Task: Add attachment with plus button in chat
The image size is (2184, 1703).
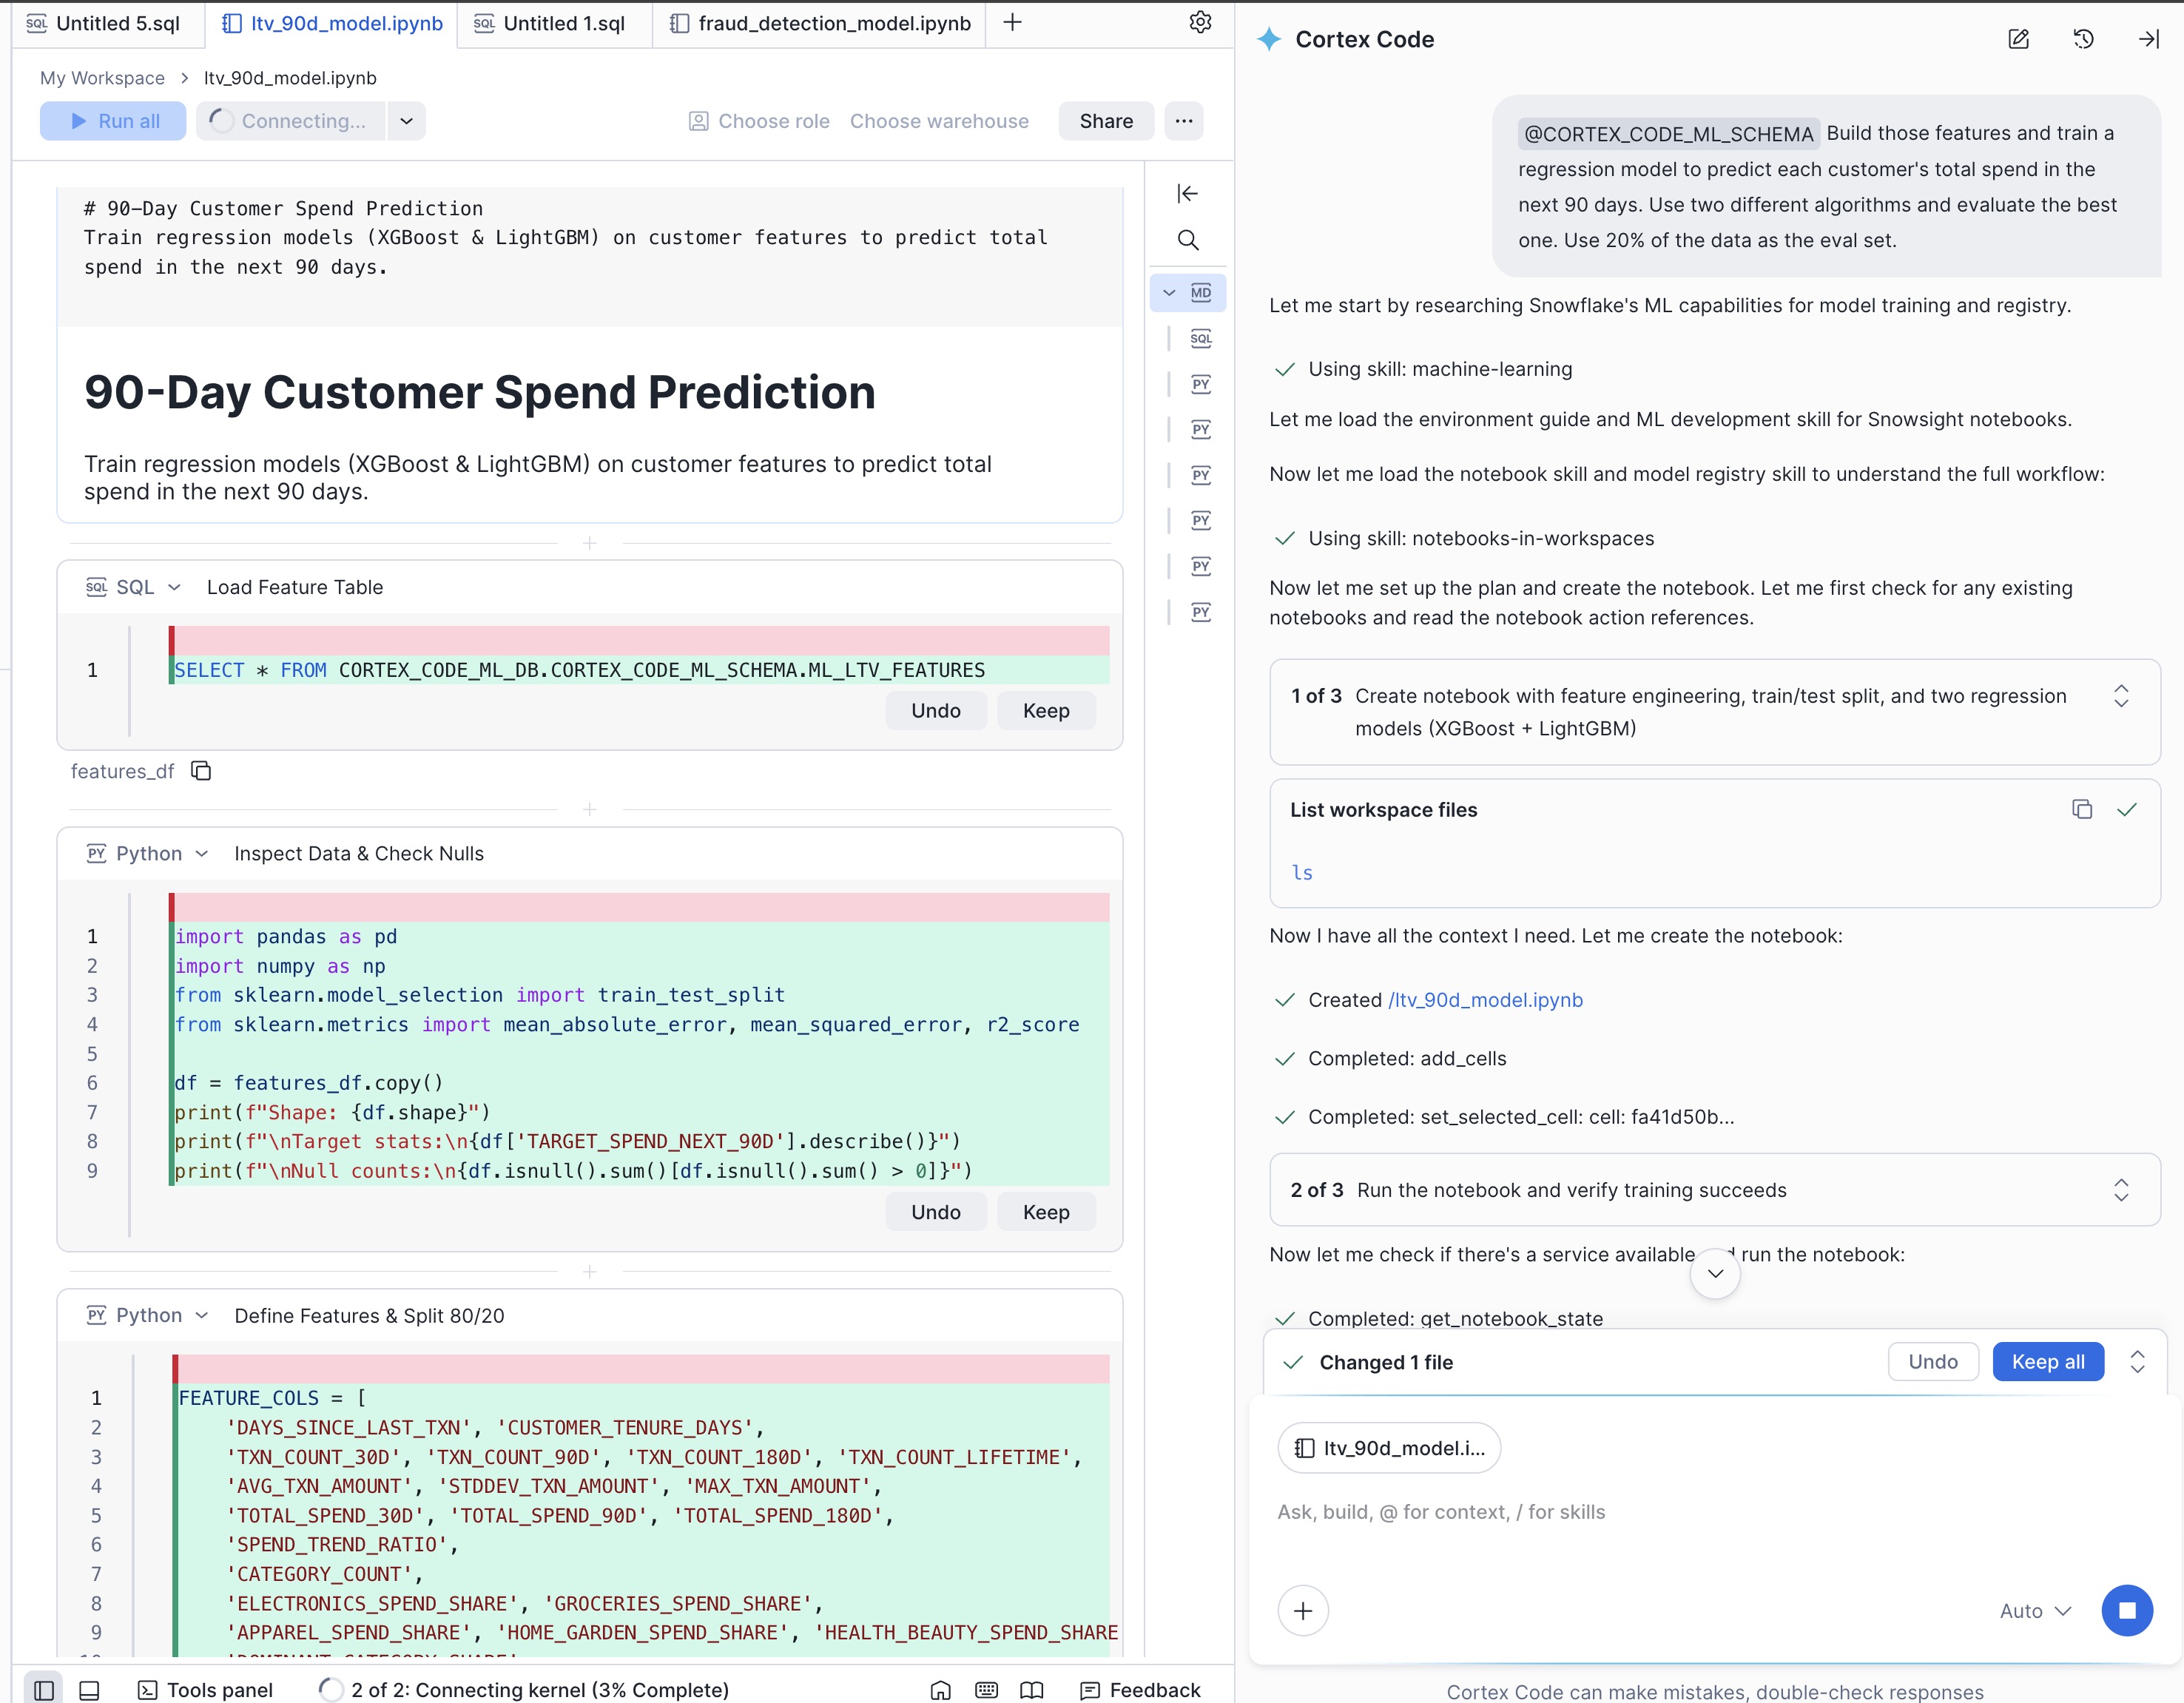Action: coord(1303,1610)
